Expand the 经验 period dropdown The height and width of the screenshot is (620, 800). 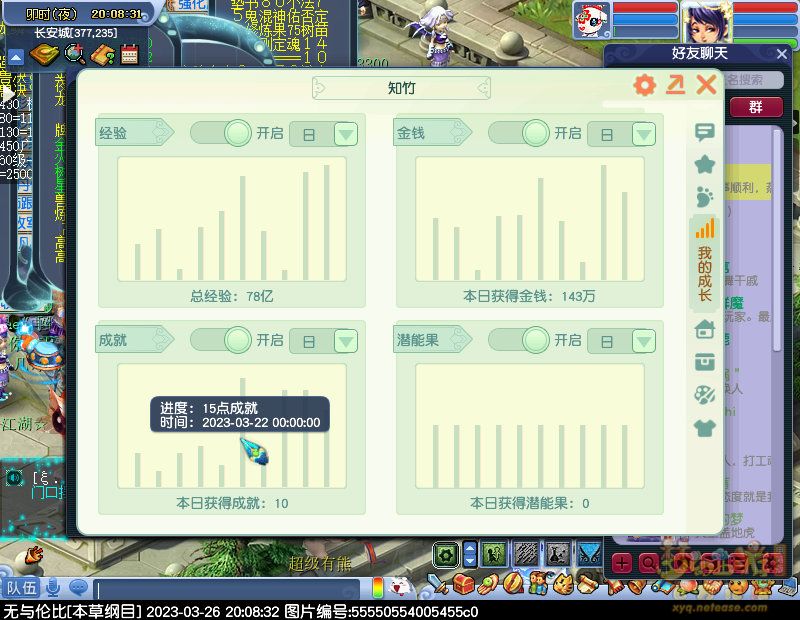pos(345,134)
